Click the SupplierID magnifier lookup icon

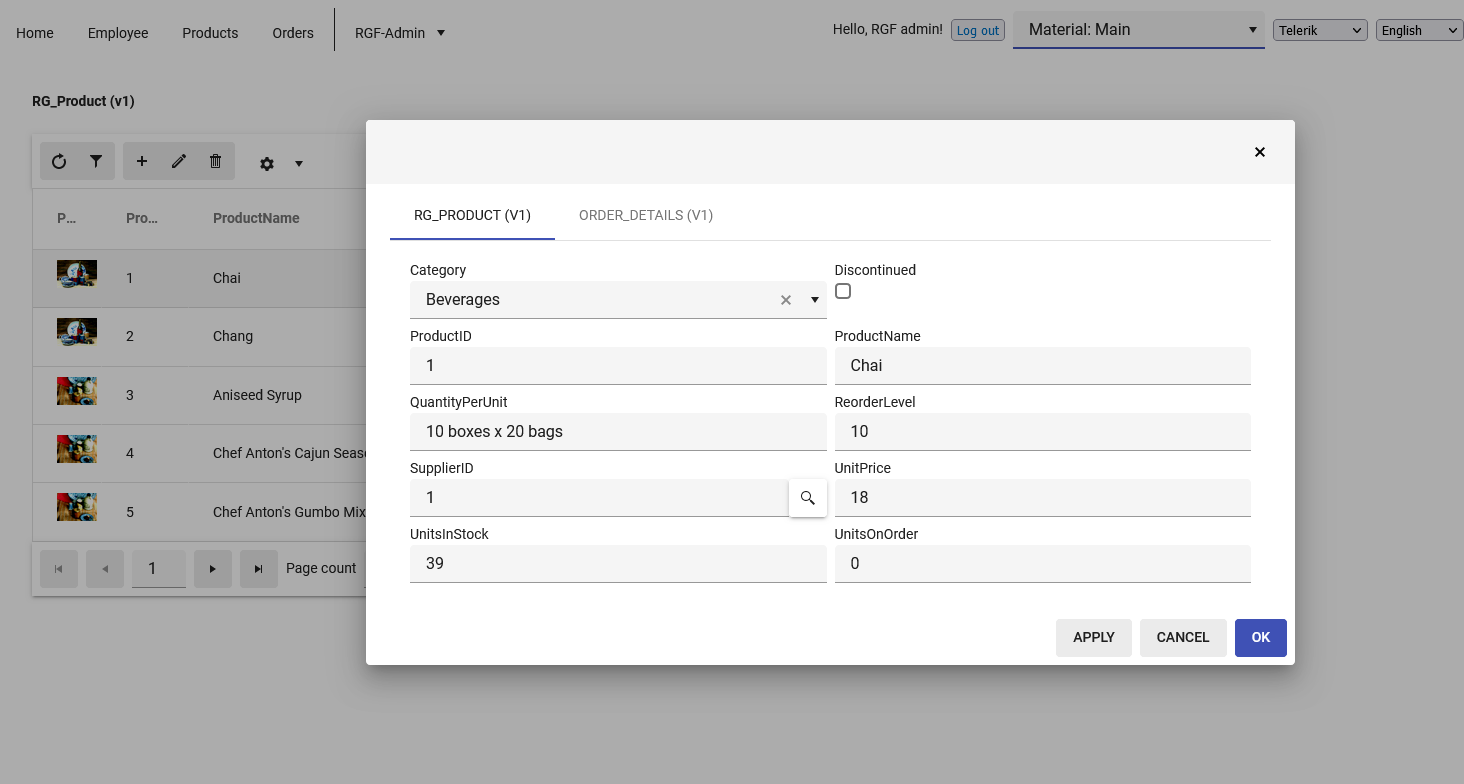tap(808, 498)
